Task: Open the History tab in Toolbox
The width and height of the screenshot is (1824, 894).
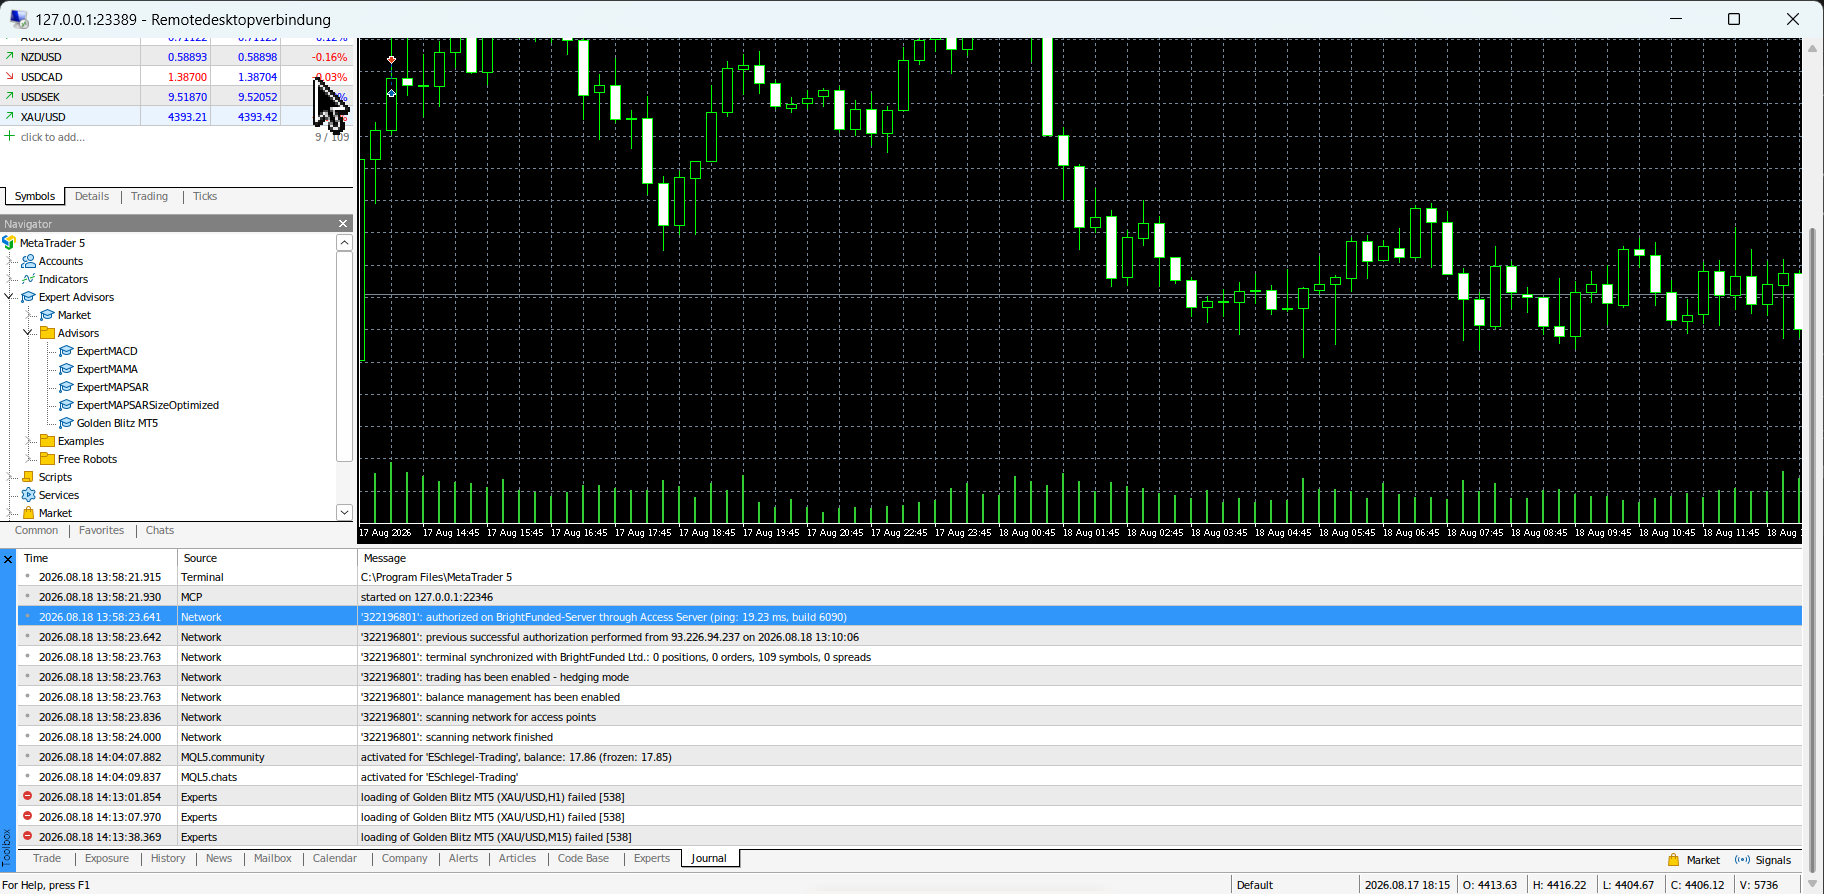Action: tap(168, 858)
